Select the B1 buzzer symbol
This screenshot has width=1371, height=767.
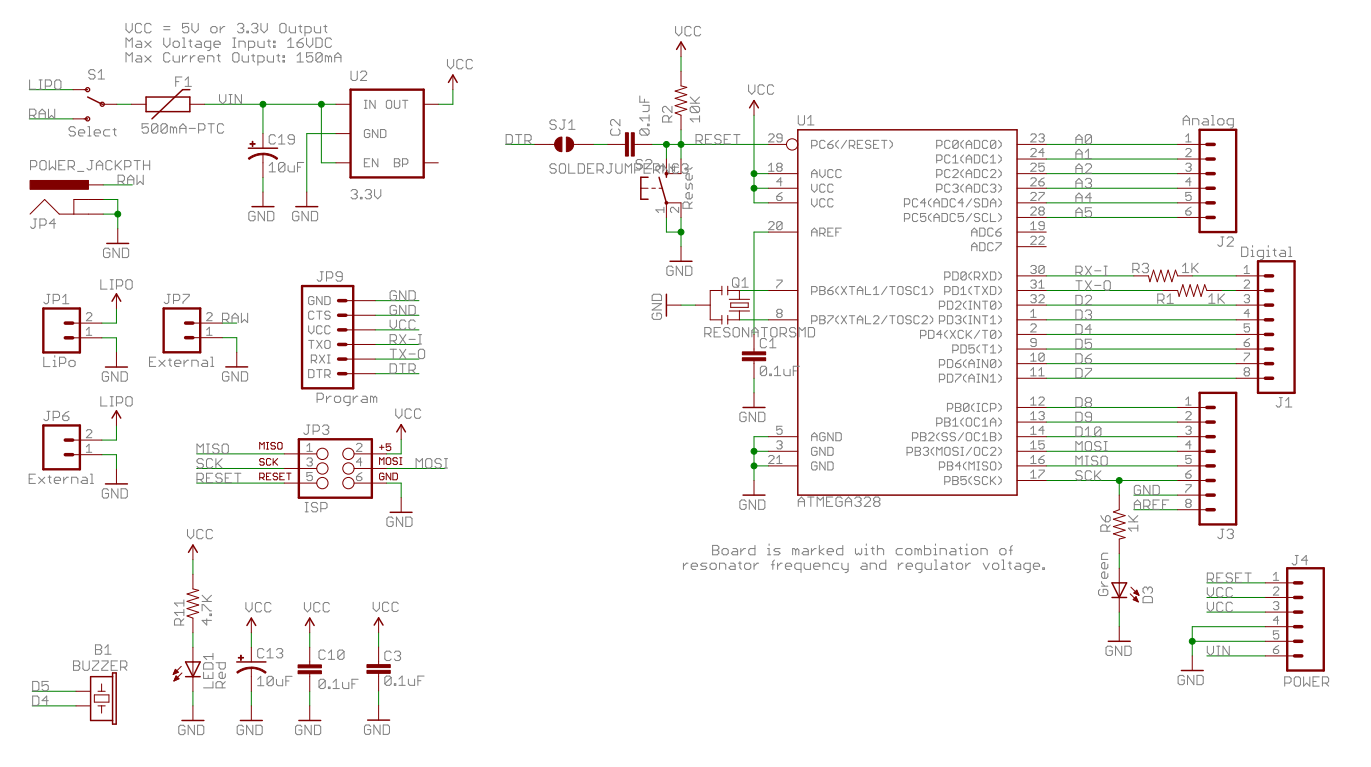pos(101,695)
